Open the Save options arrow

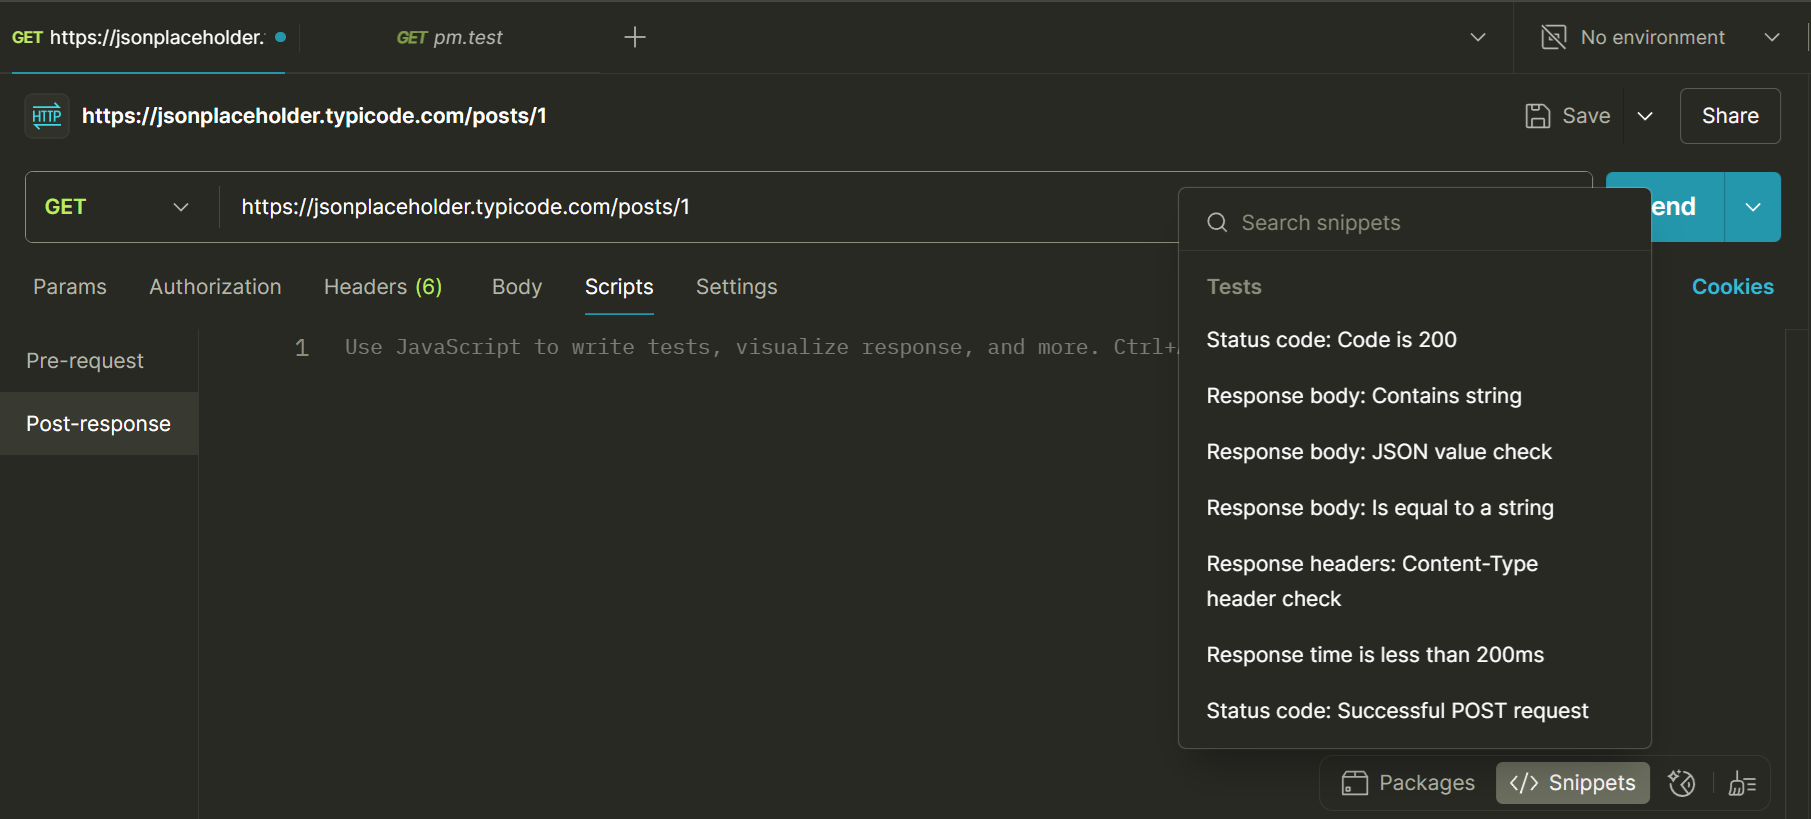point(1645,116)
